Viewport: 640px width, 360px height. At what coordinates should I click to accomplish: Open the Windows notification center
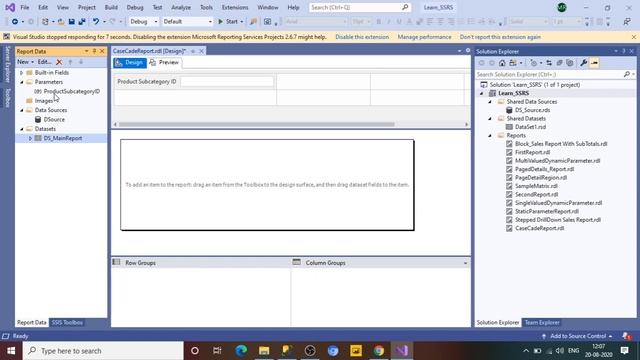[x=624, y=351]
